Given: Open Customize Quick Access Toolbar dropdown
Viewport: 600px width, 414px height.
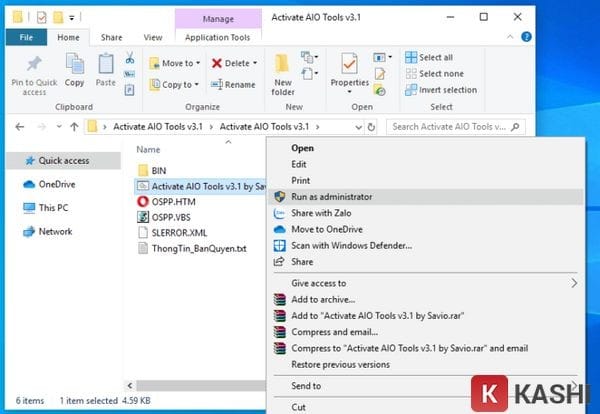Looking at the screenshot, I should point(72,18).
